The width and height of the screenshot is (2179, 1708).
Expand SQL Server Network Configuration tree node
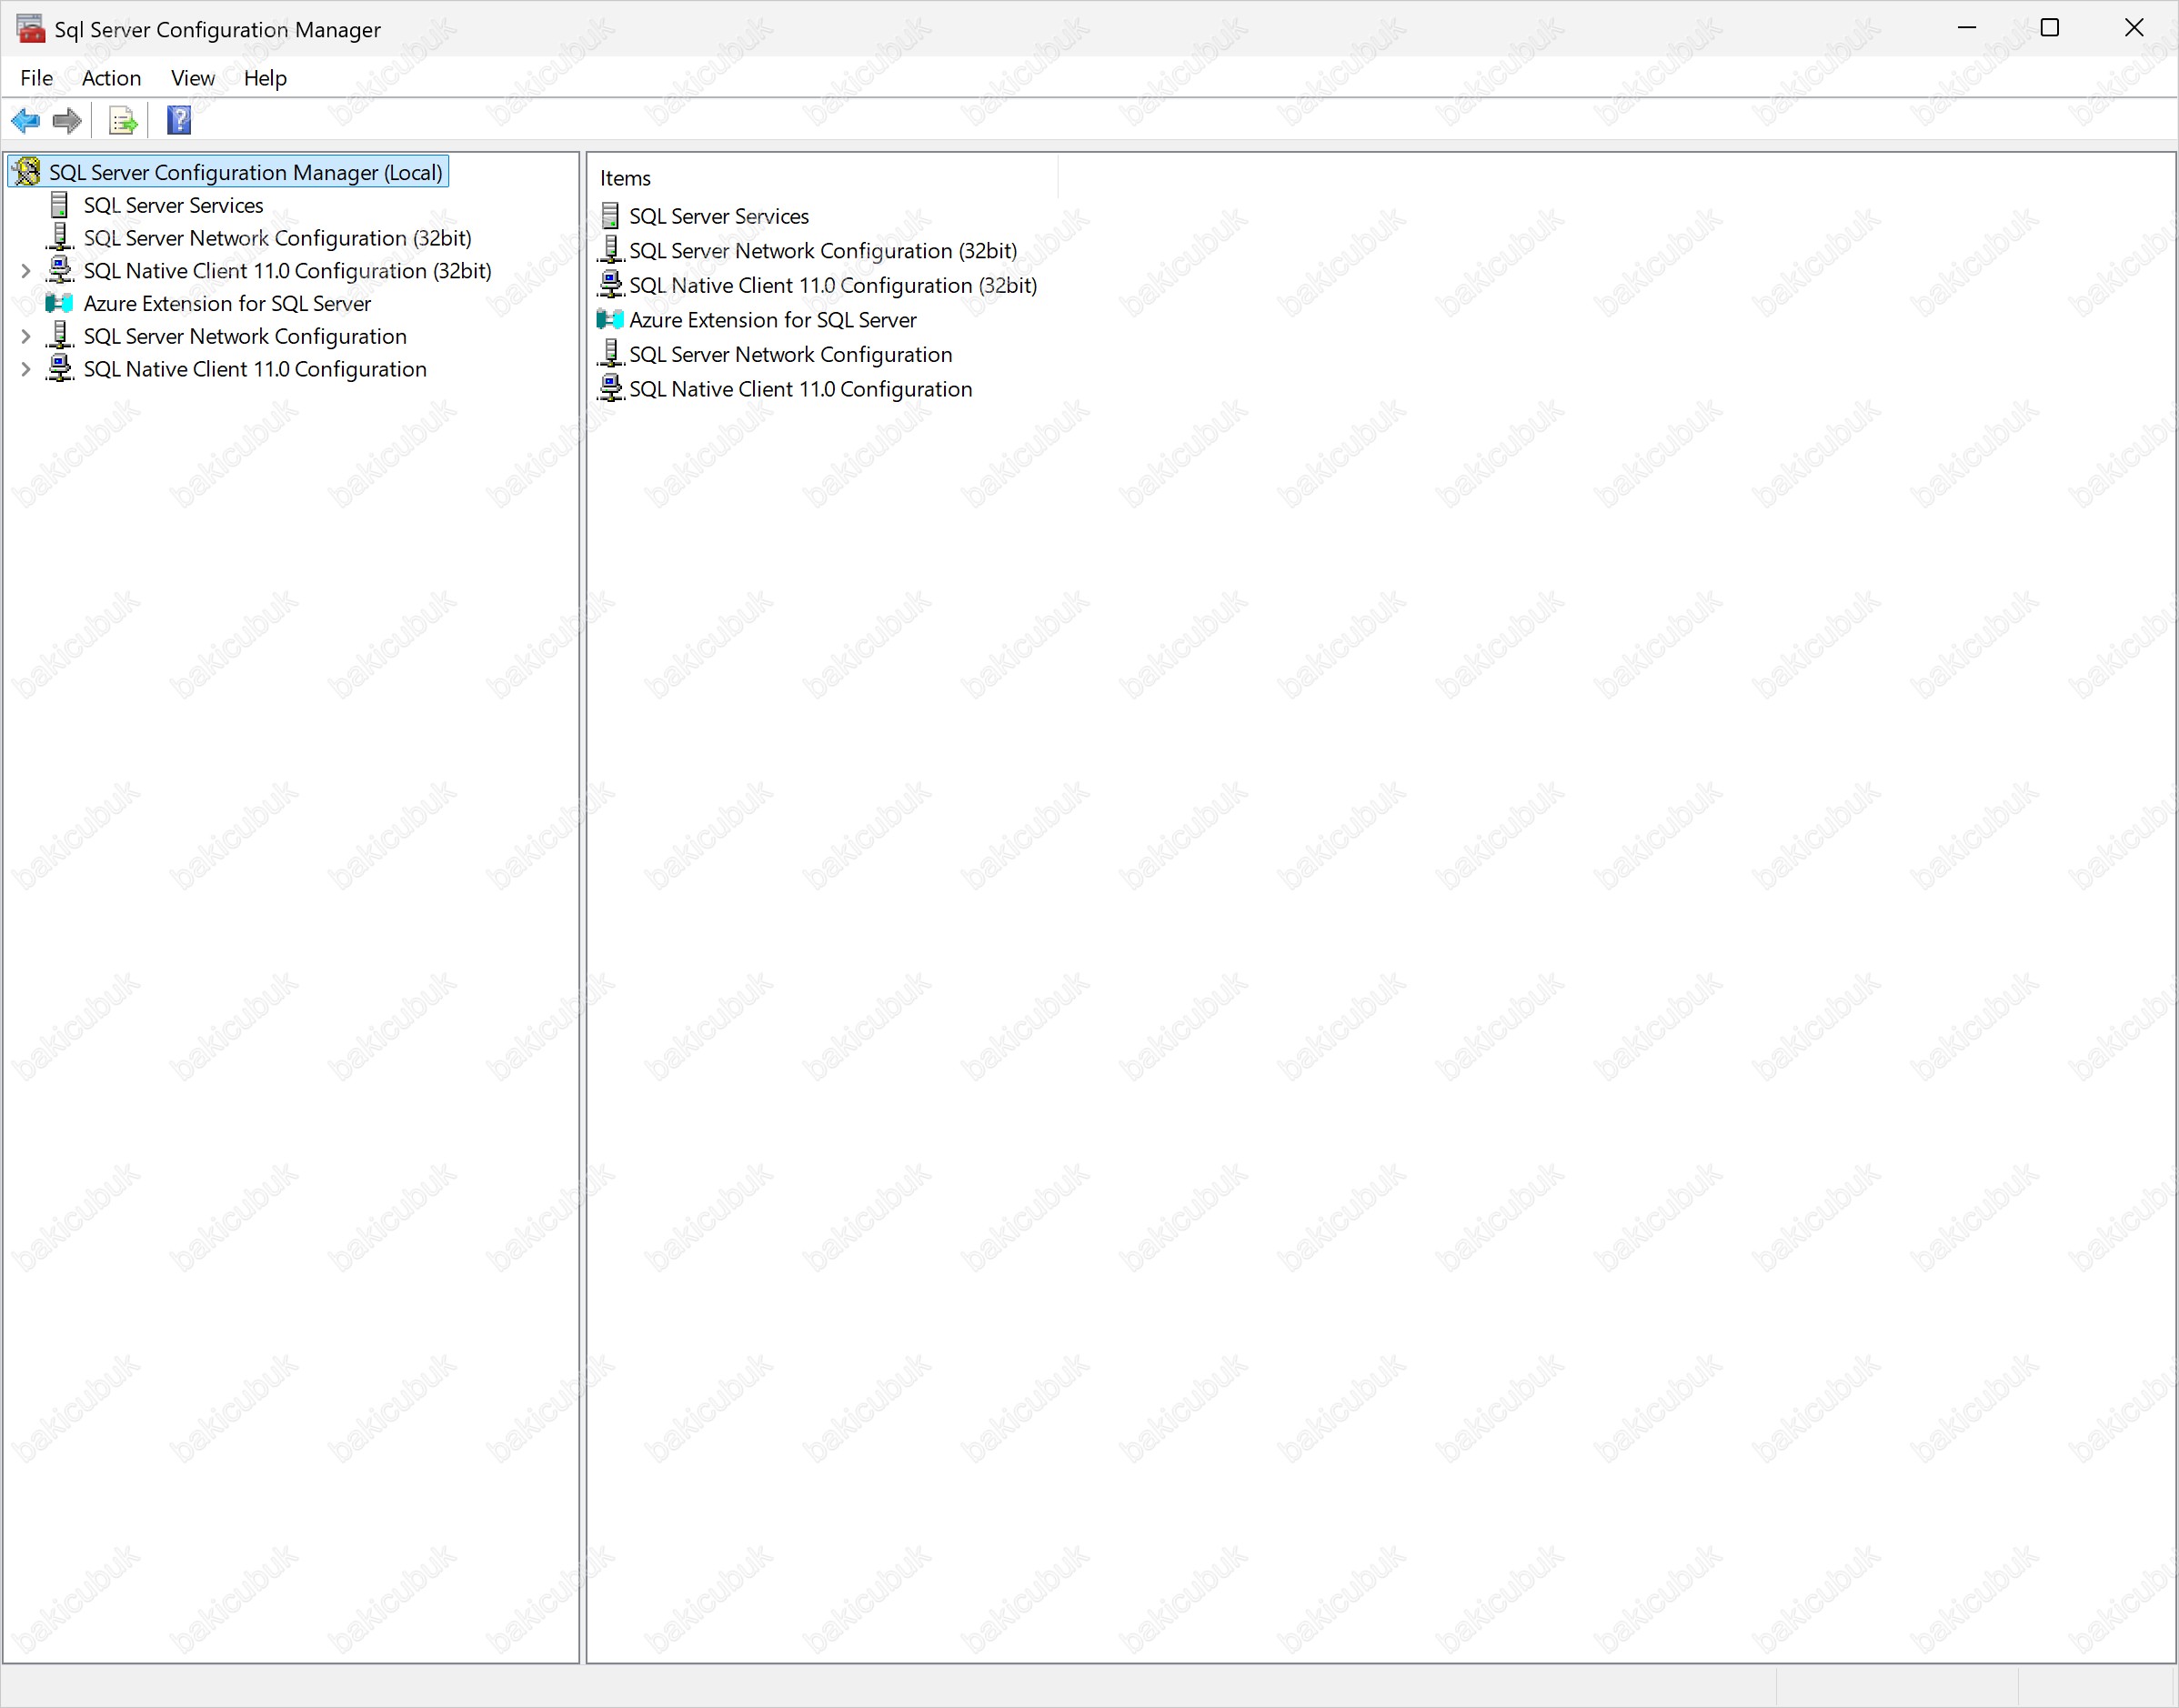point(26,337)
